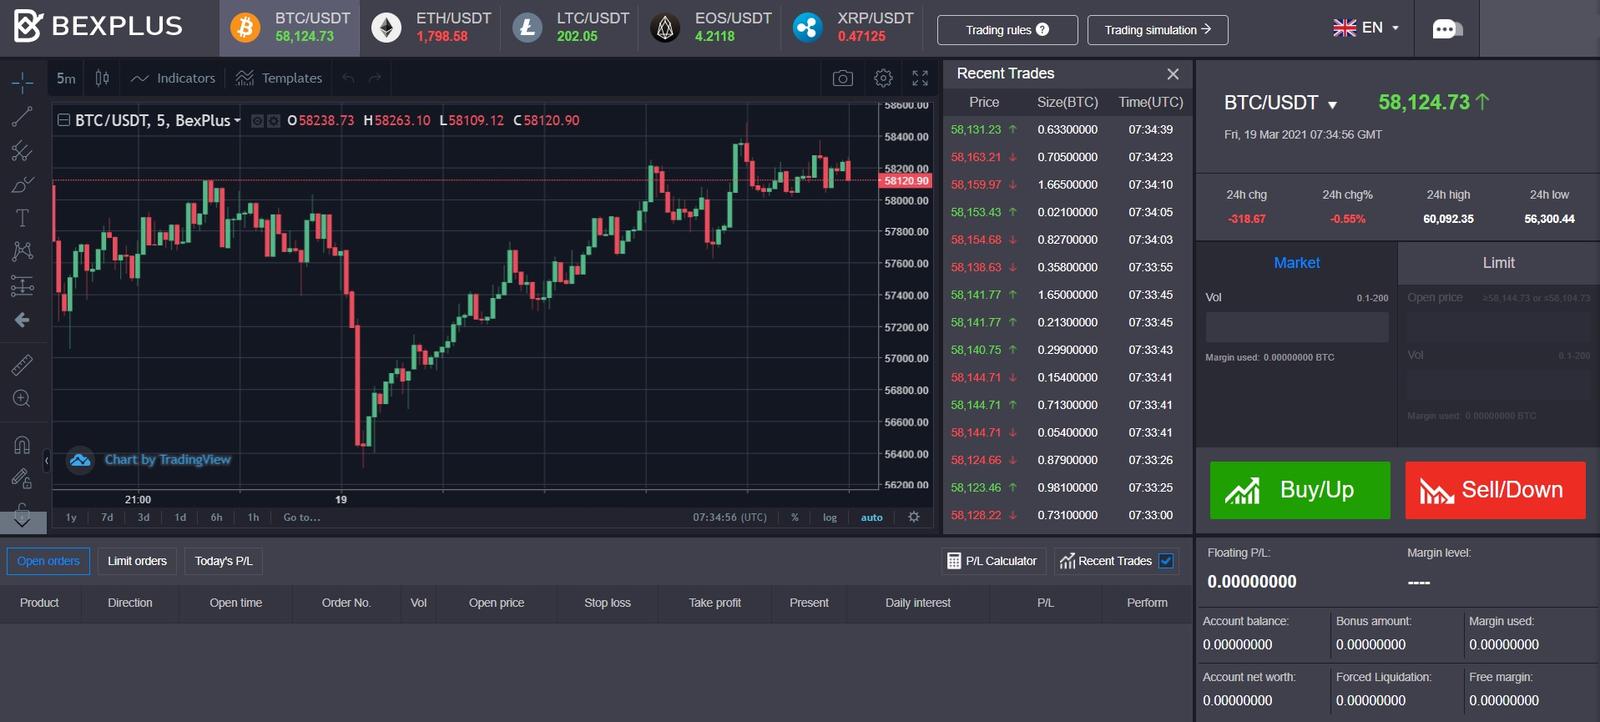Set chart range to 3d

click(144, 518)
